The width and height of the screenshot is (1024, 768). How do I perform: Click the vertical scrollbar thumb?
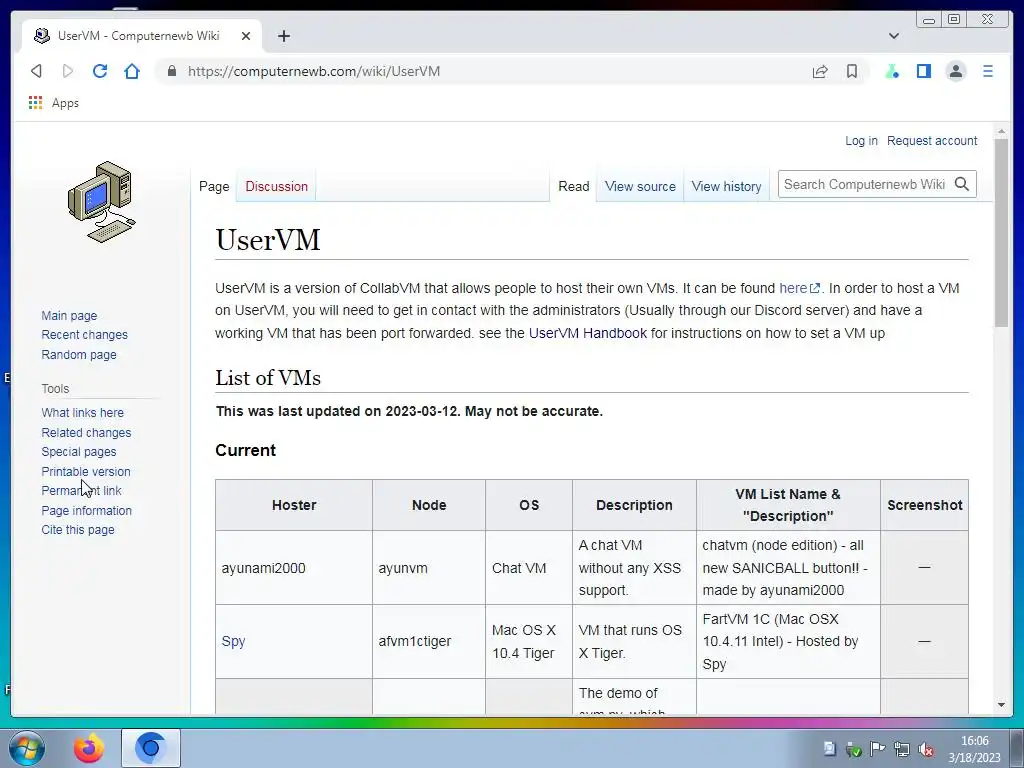point(1001,232)
